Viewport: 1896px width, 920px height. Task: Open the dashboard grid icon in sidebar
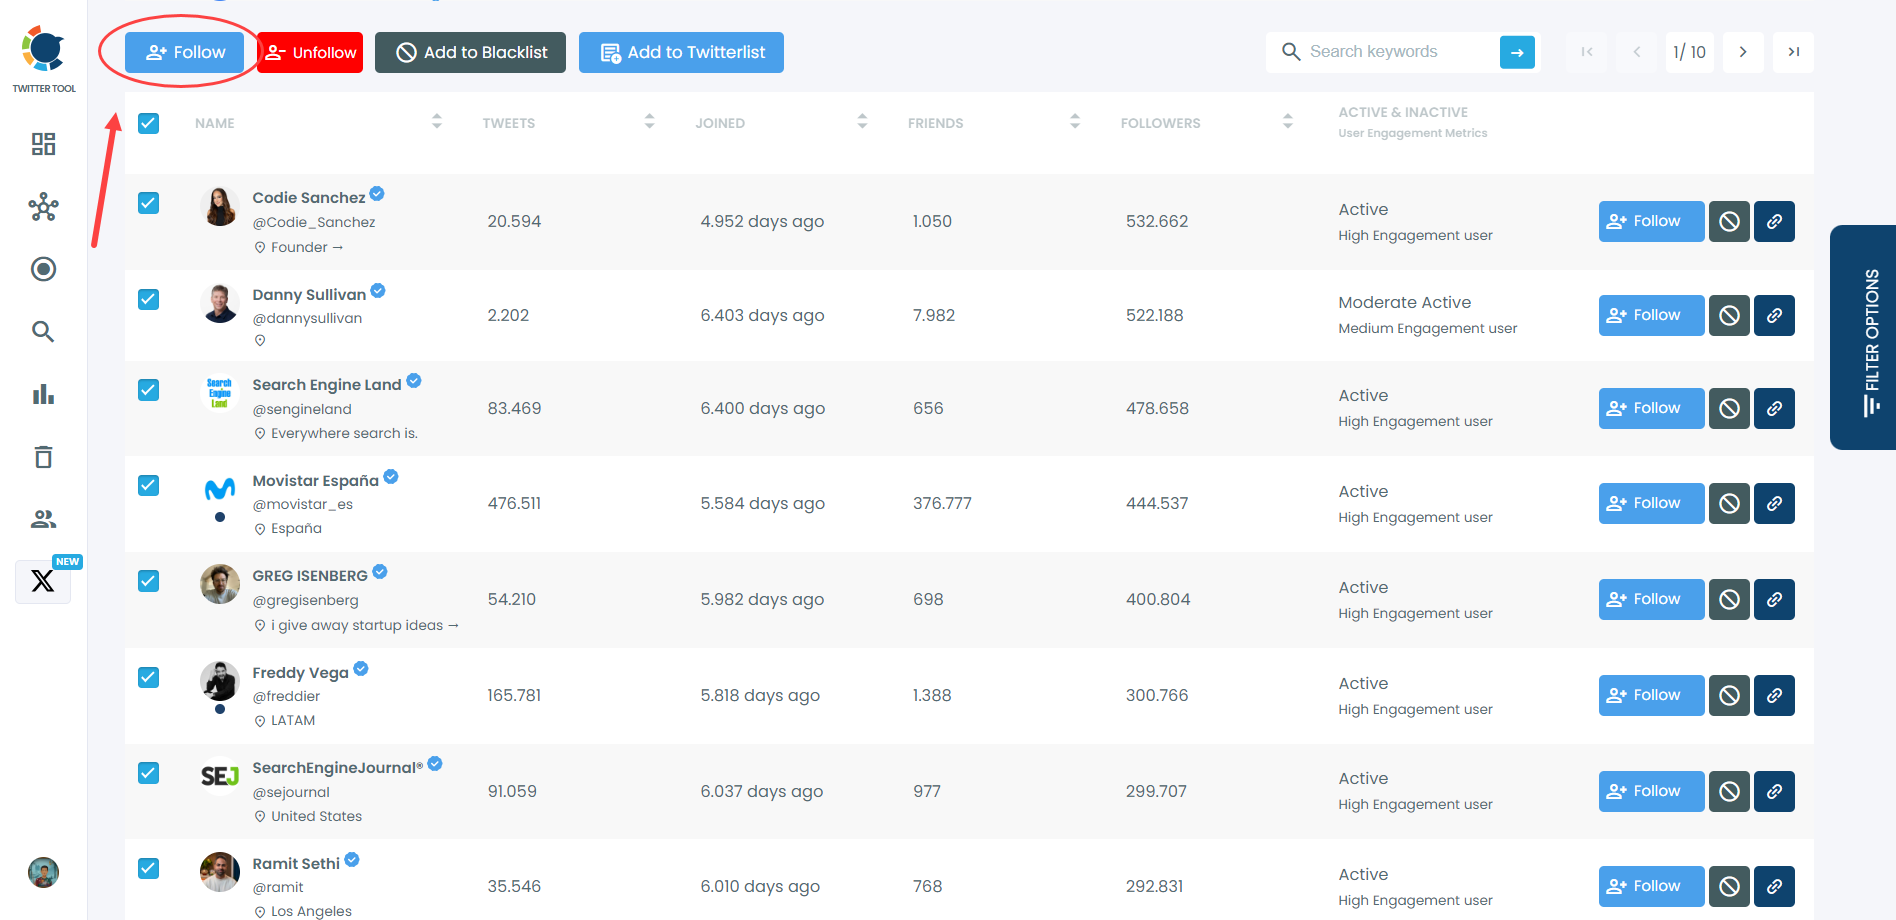click(x=43, y=144)
